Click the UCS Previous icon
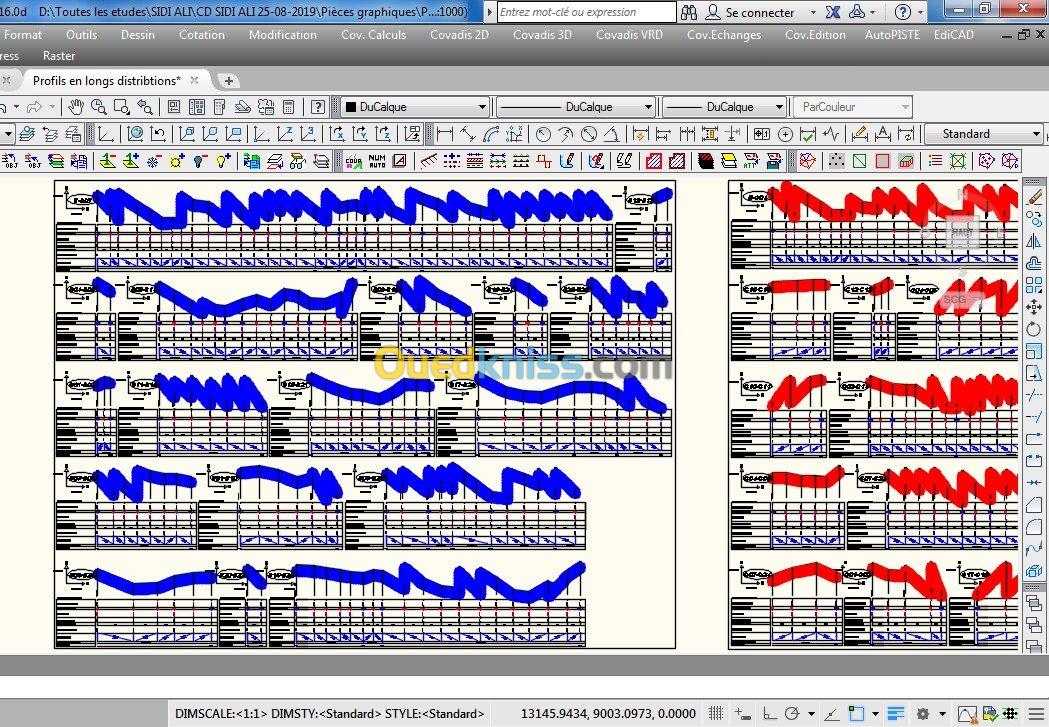1049x727 pixels. click(x=158, y=134)
